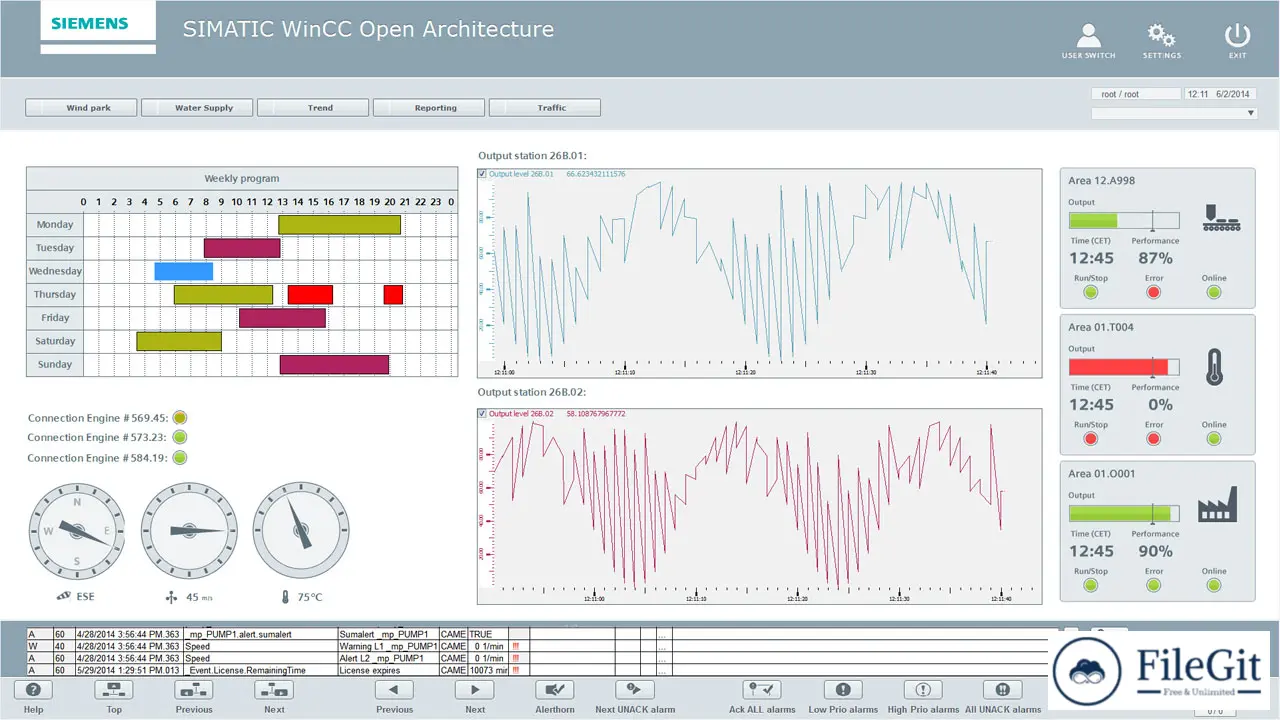
Task: Click Area 12.A998 output progress bar
Action: tap(1124, 220)
